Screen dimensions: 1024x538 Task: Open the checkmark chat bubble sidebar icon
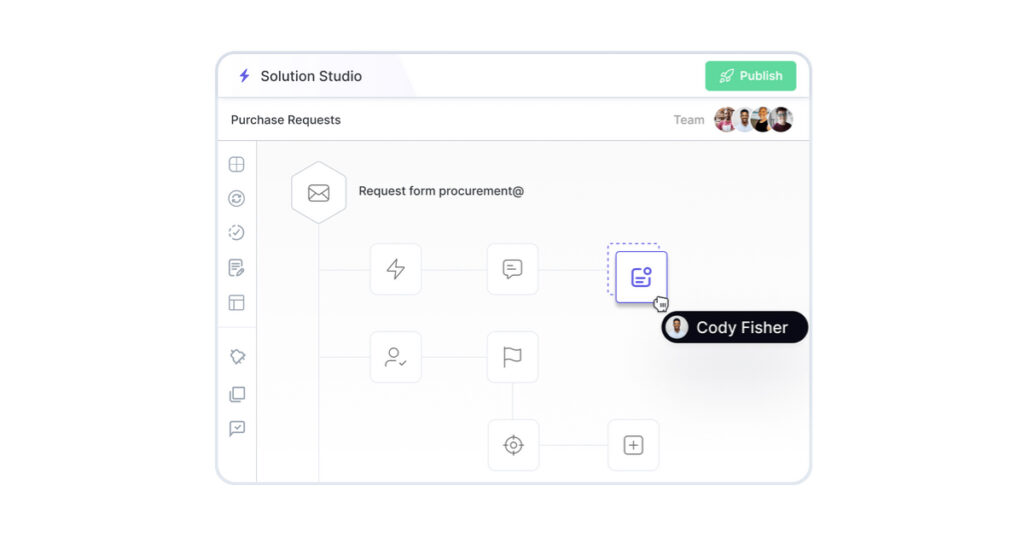[237, 428]
